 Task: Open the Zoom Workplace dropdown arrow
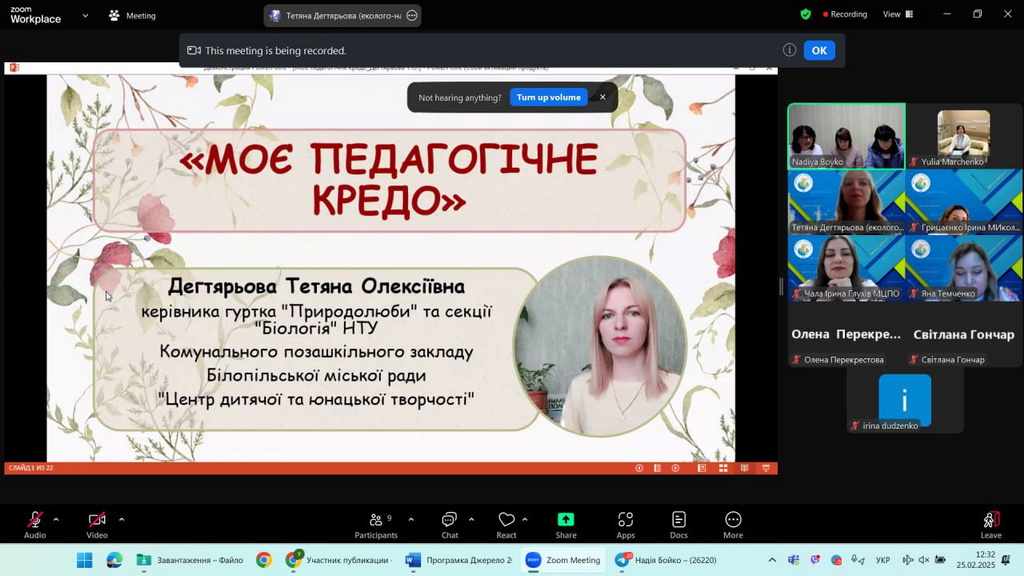[x=85, y=16]
